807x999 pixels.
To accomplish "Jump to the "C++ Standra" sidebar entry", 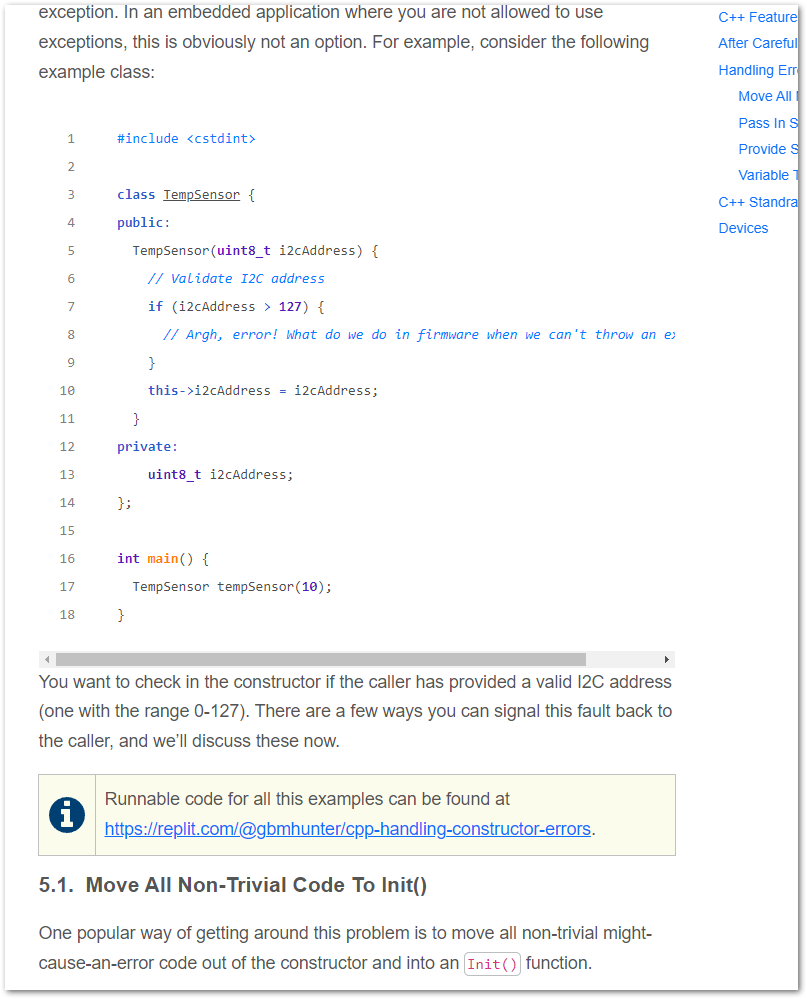I will click(757, 202).
